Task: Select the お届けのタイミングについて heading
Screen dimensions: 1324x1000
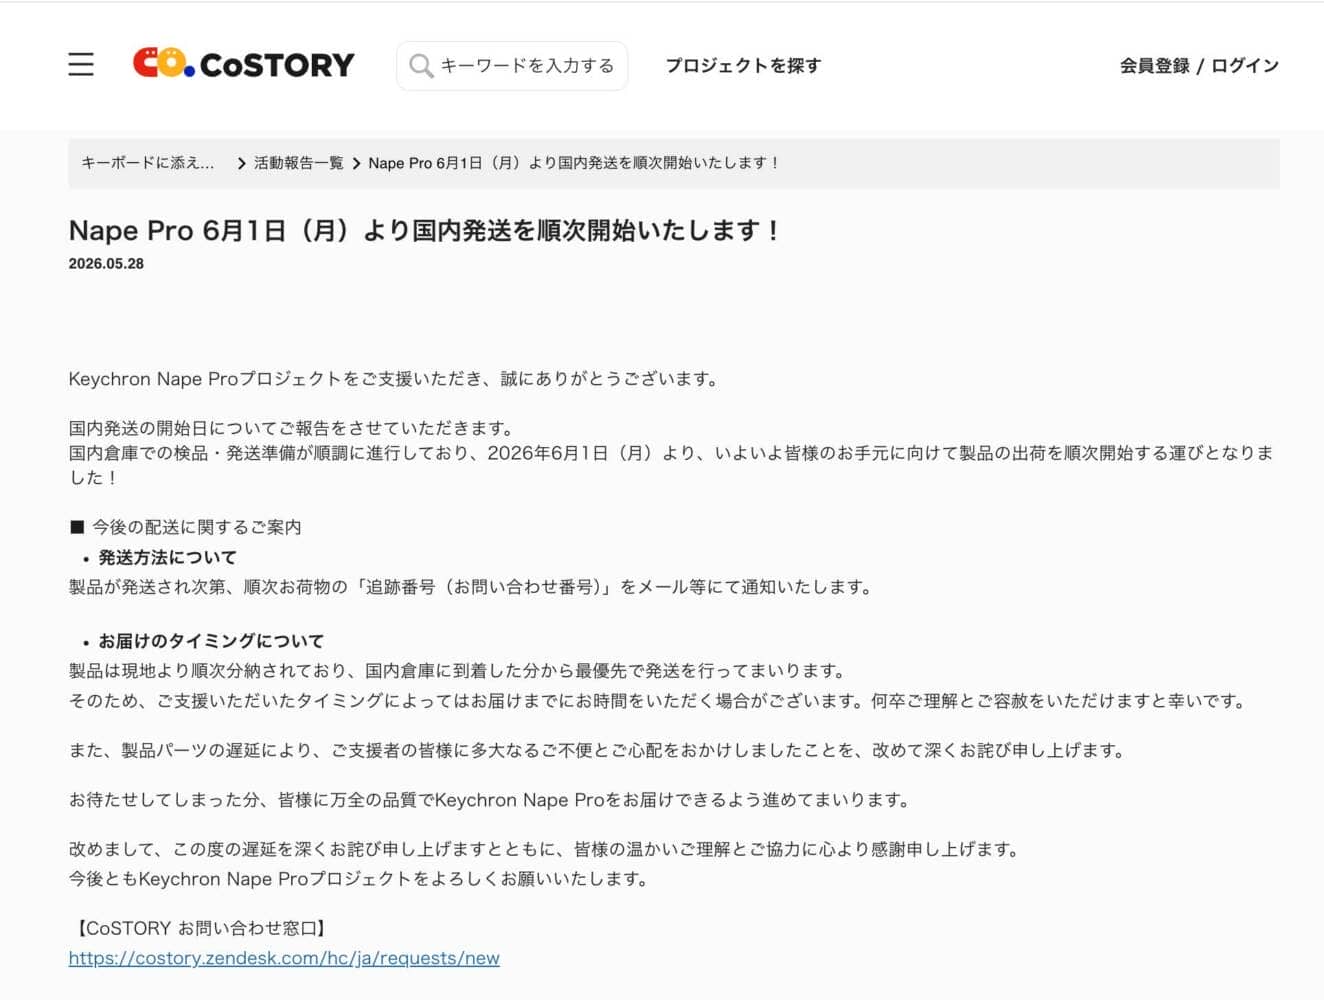Action: (211, 641)
